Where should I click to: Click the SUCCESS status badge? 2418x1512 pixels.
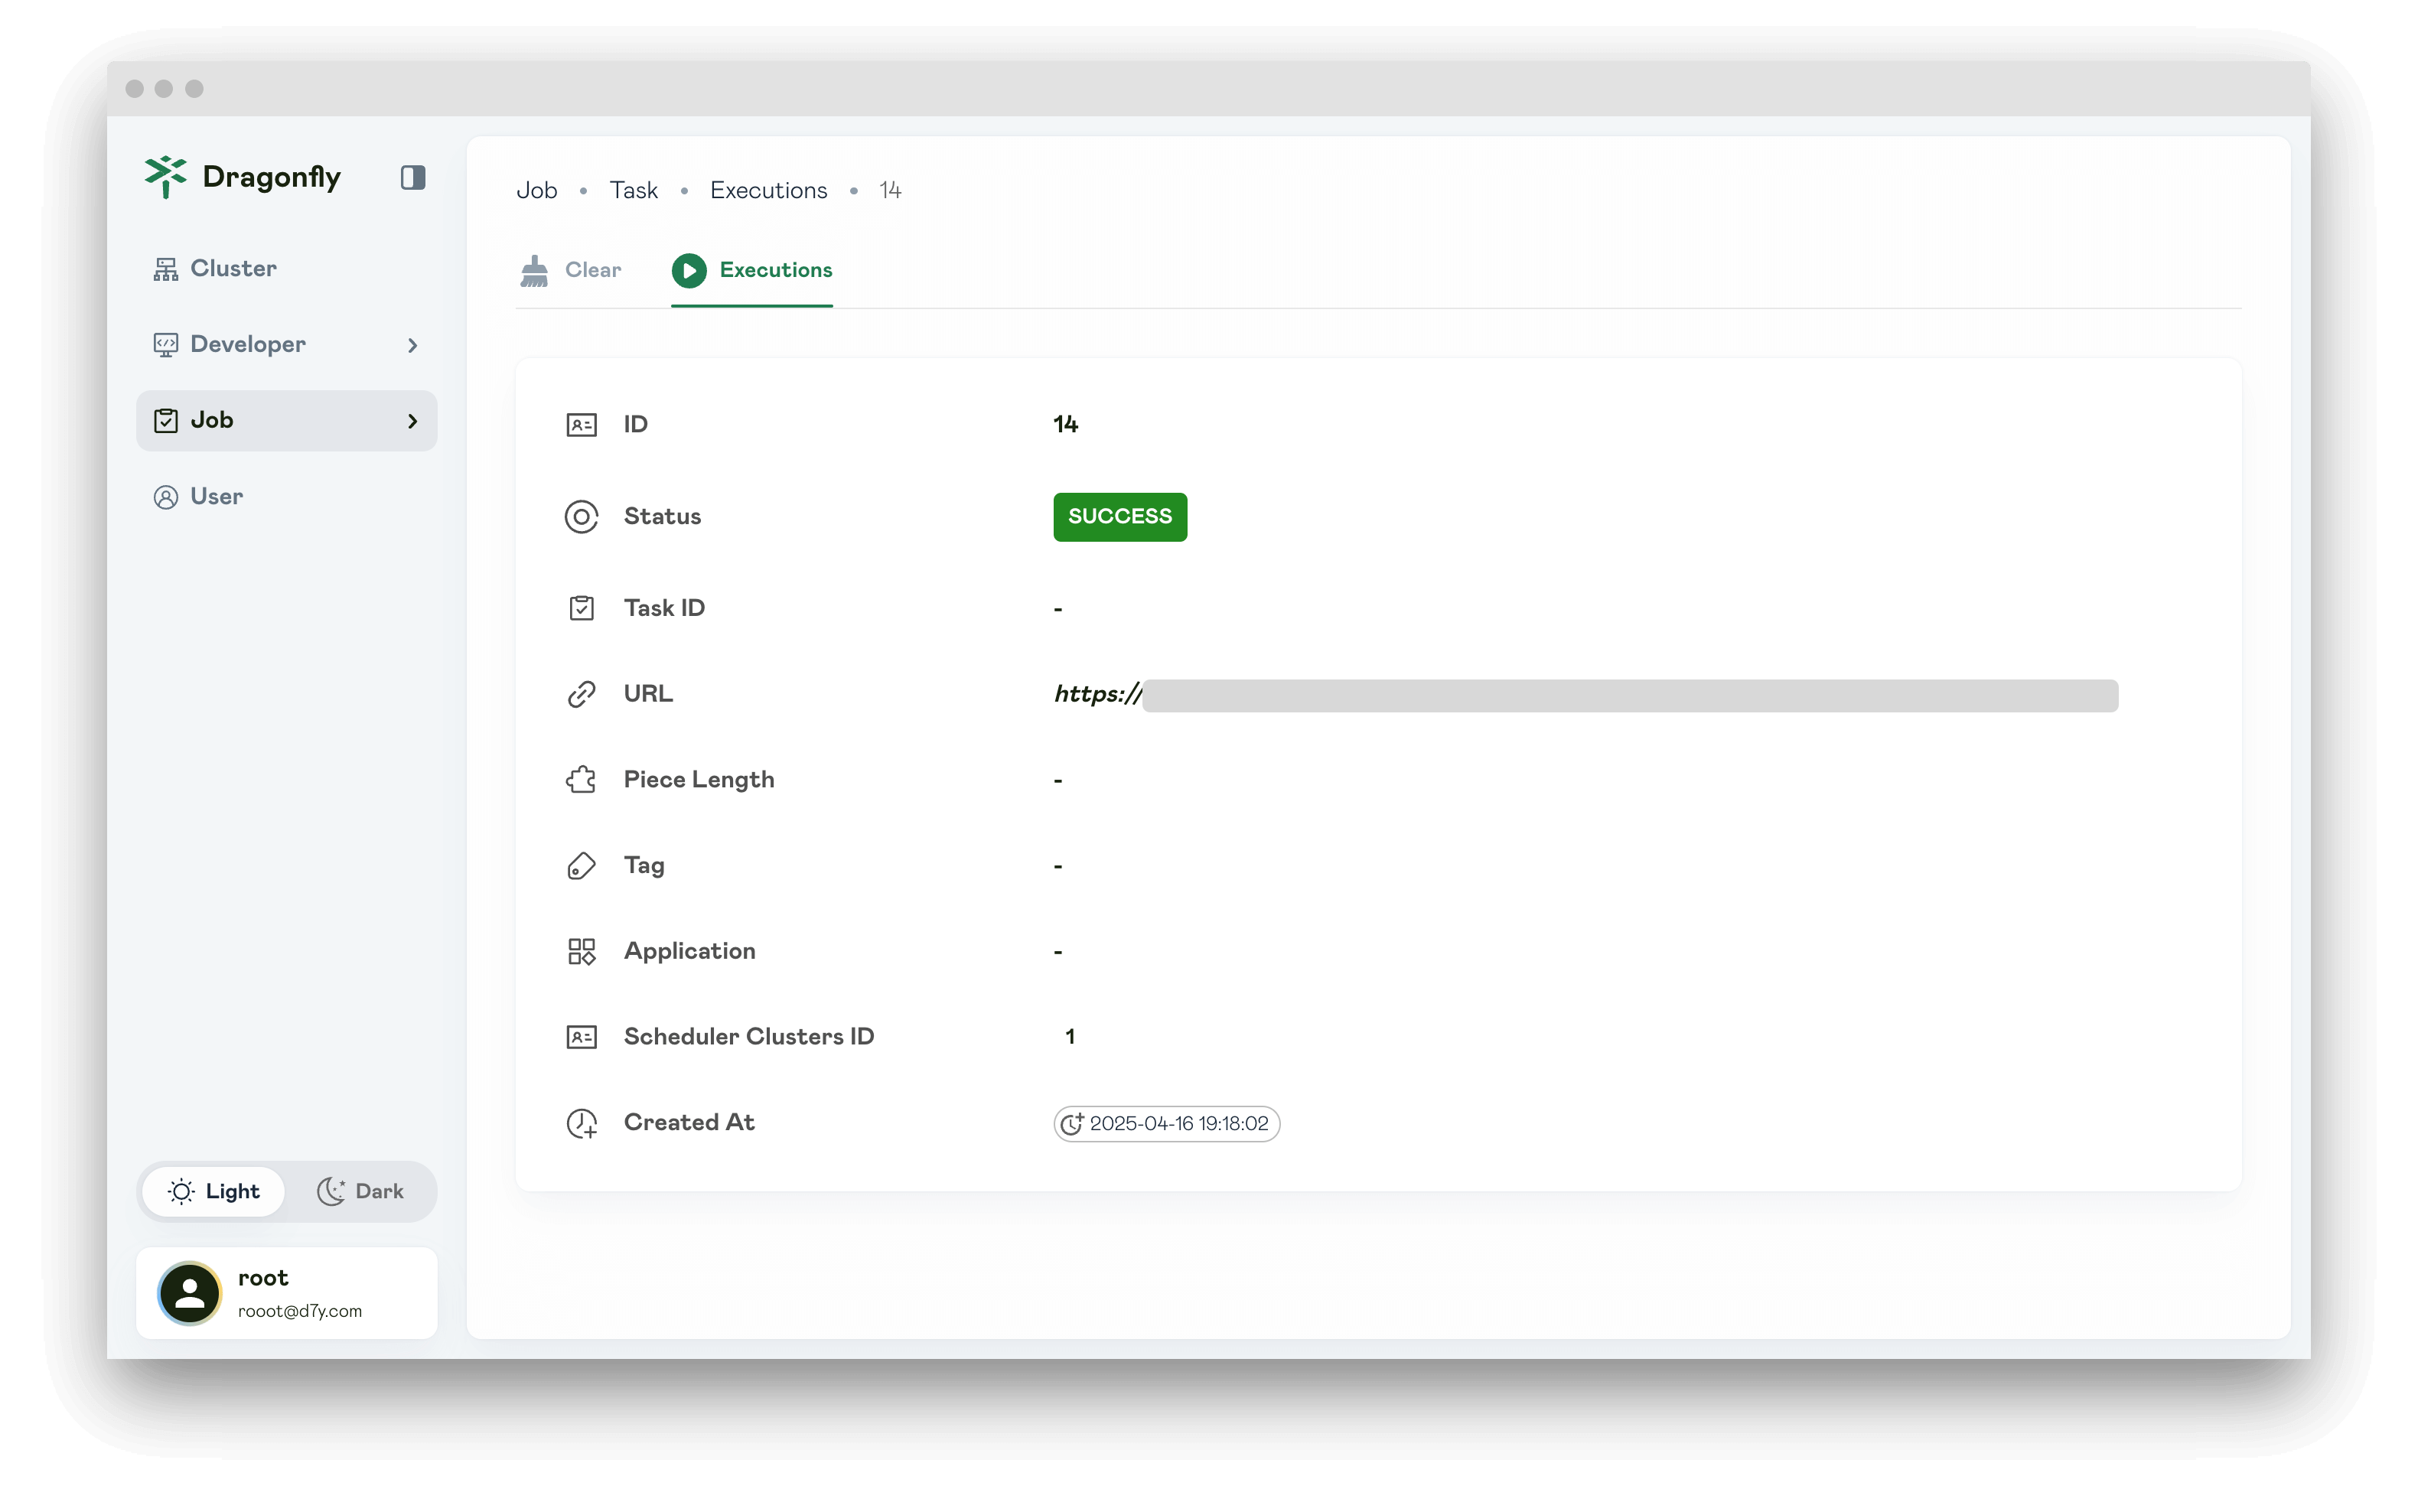pos(1120,517)
